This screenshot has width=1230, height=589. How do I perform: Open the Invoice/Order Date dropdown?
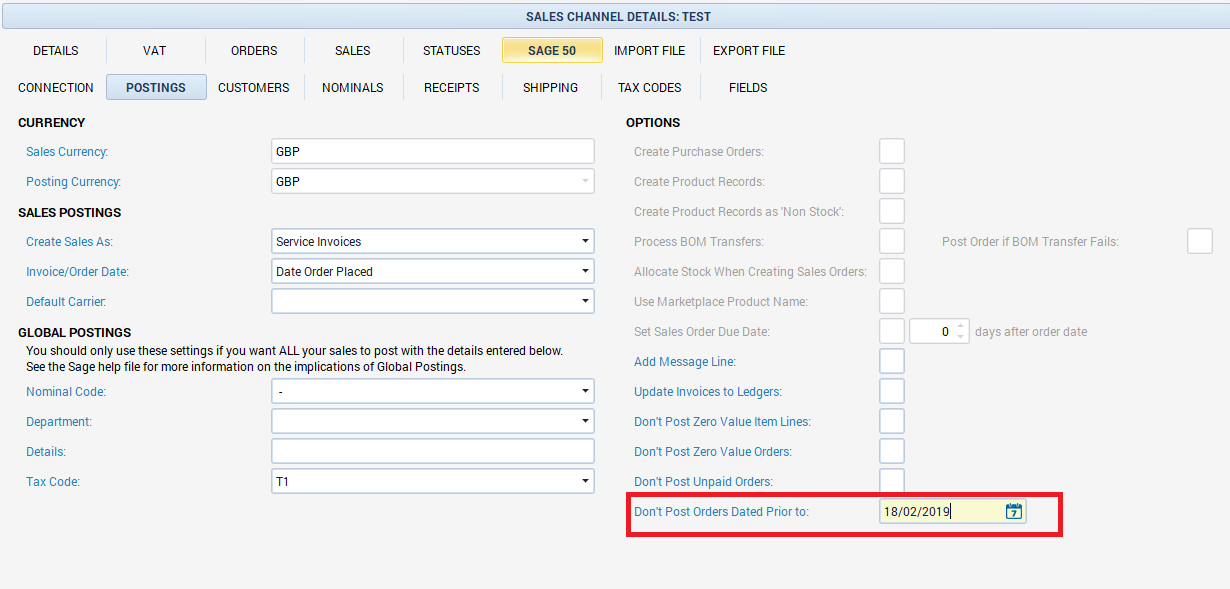[584, 272]
